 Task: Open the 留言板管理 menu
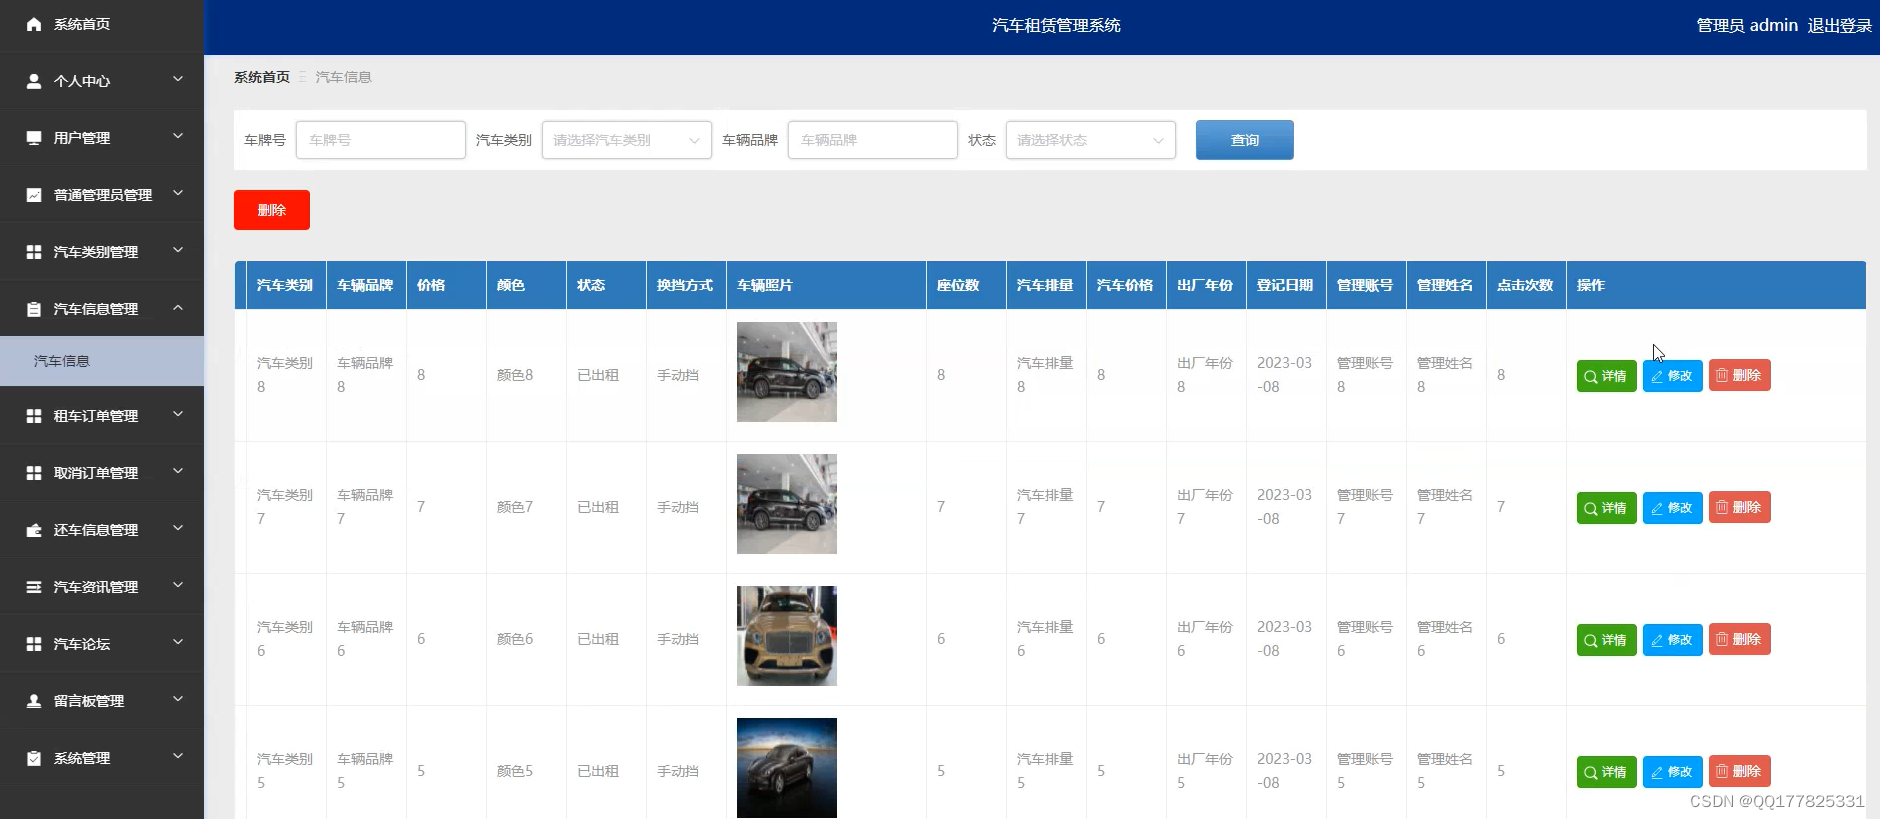tap(102, 701)
